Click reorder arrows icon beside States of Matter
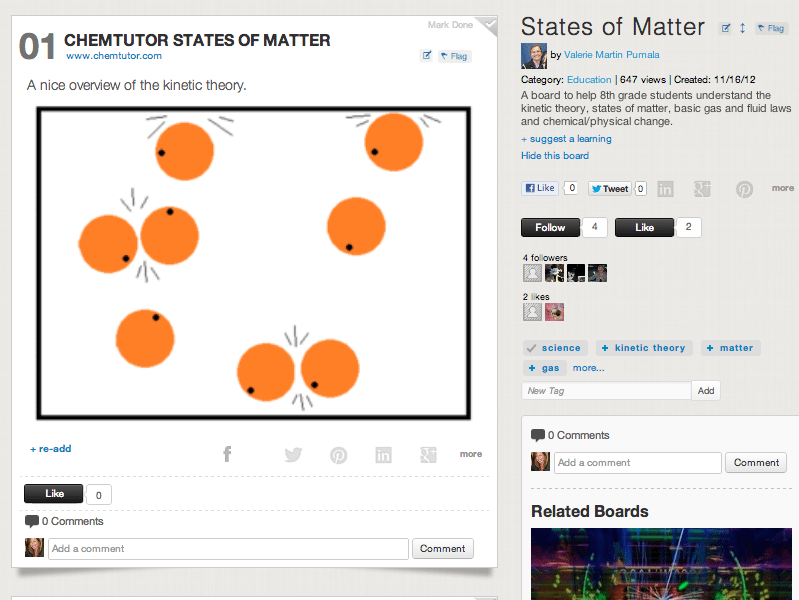This screenshot has height=600, width=799. tap(742, 28)
